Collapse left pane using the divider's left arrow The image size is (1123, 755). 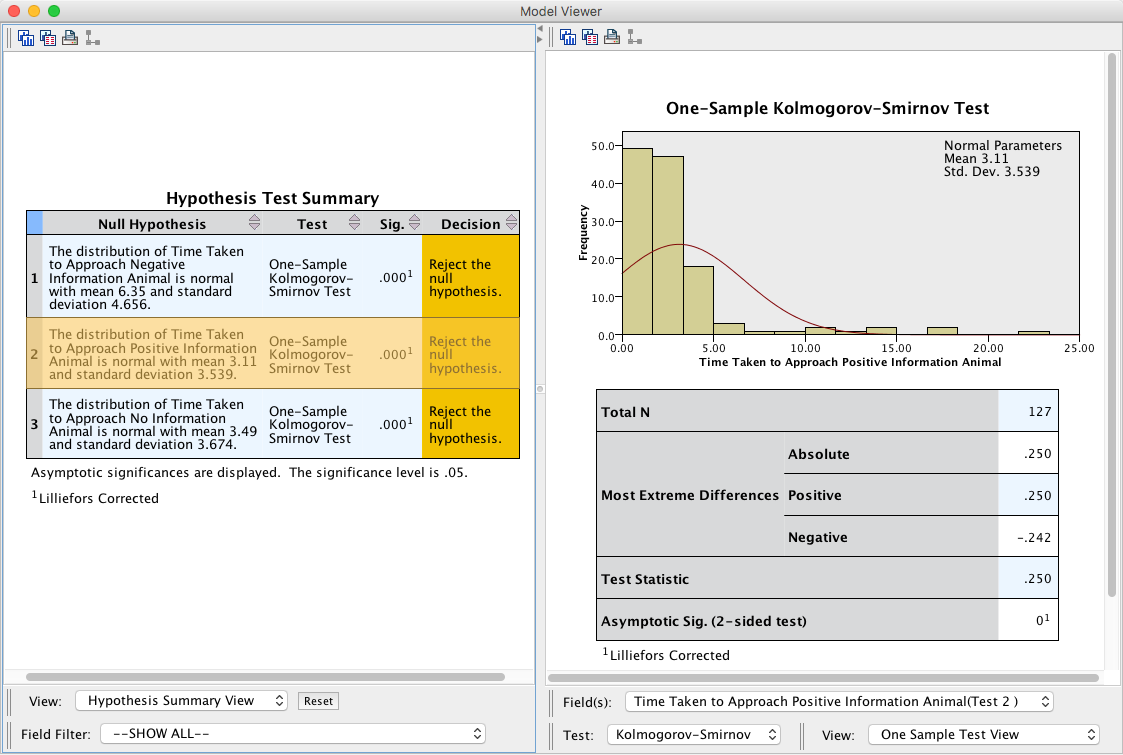540,30
